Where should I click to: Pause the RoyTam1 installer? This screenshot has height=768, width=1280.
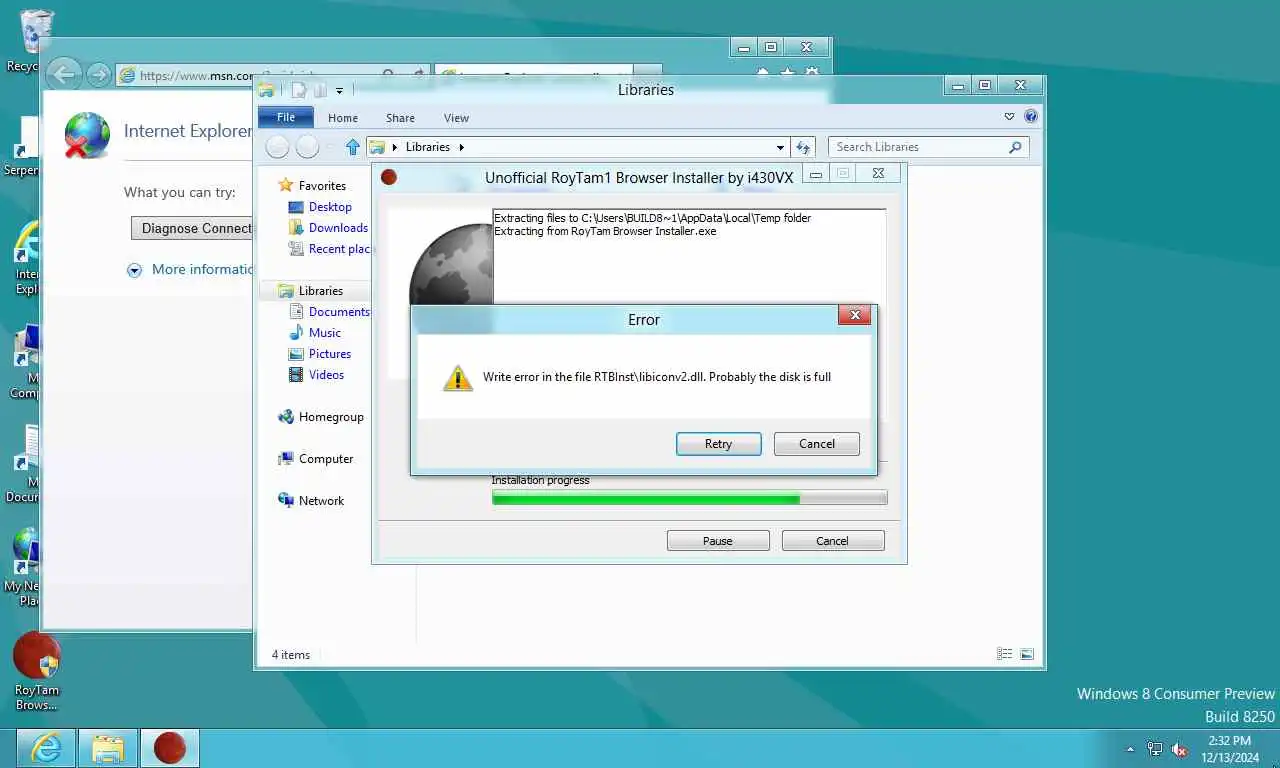(x=717, y=541)
